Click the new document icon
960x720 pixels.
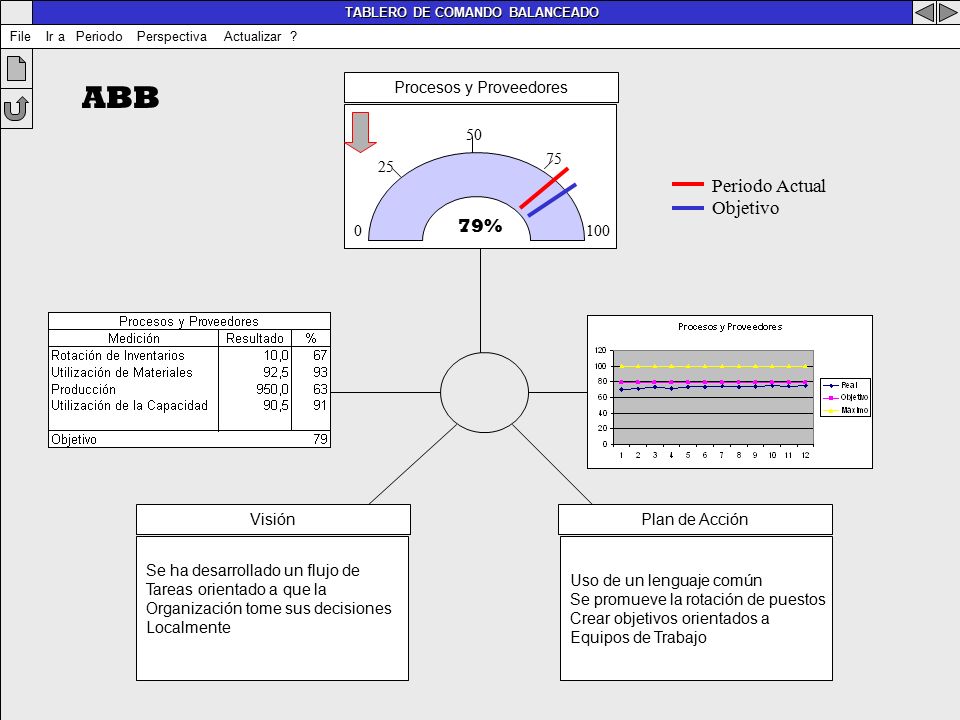click(x=17, y=68)
